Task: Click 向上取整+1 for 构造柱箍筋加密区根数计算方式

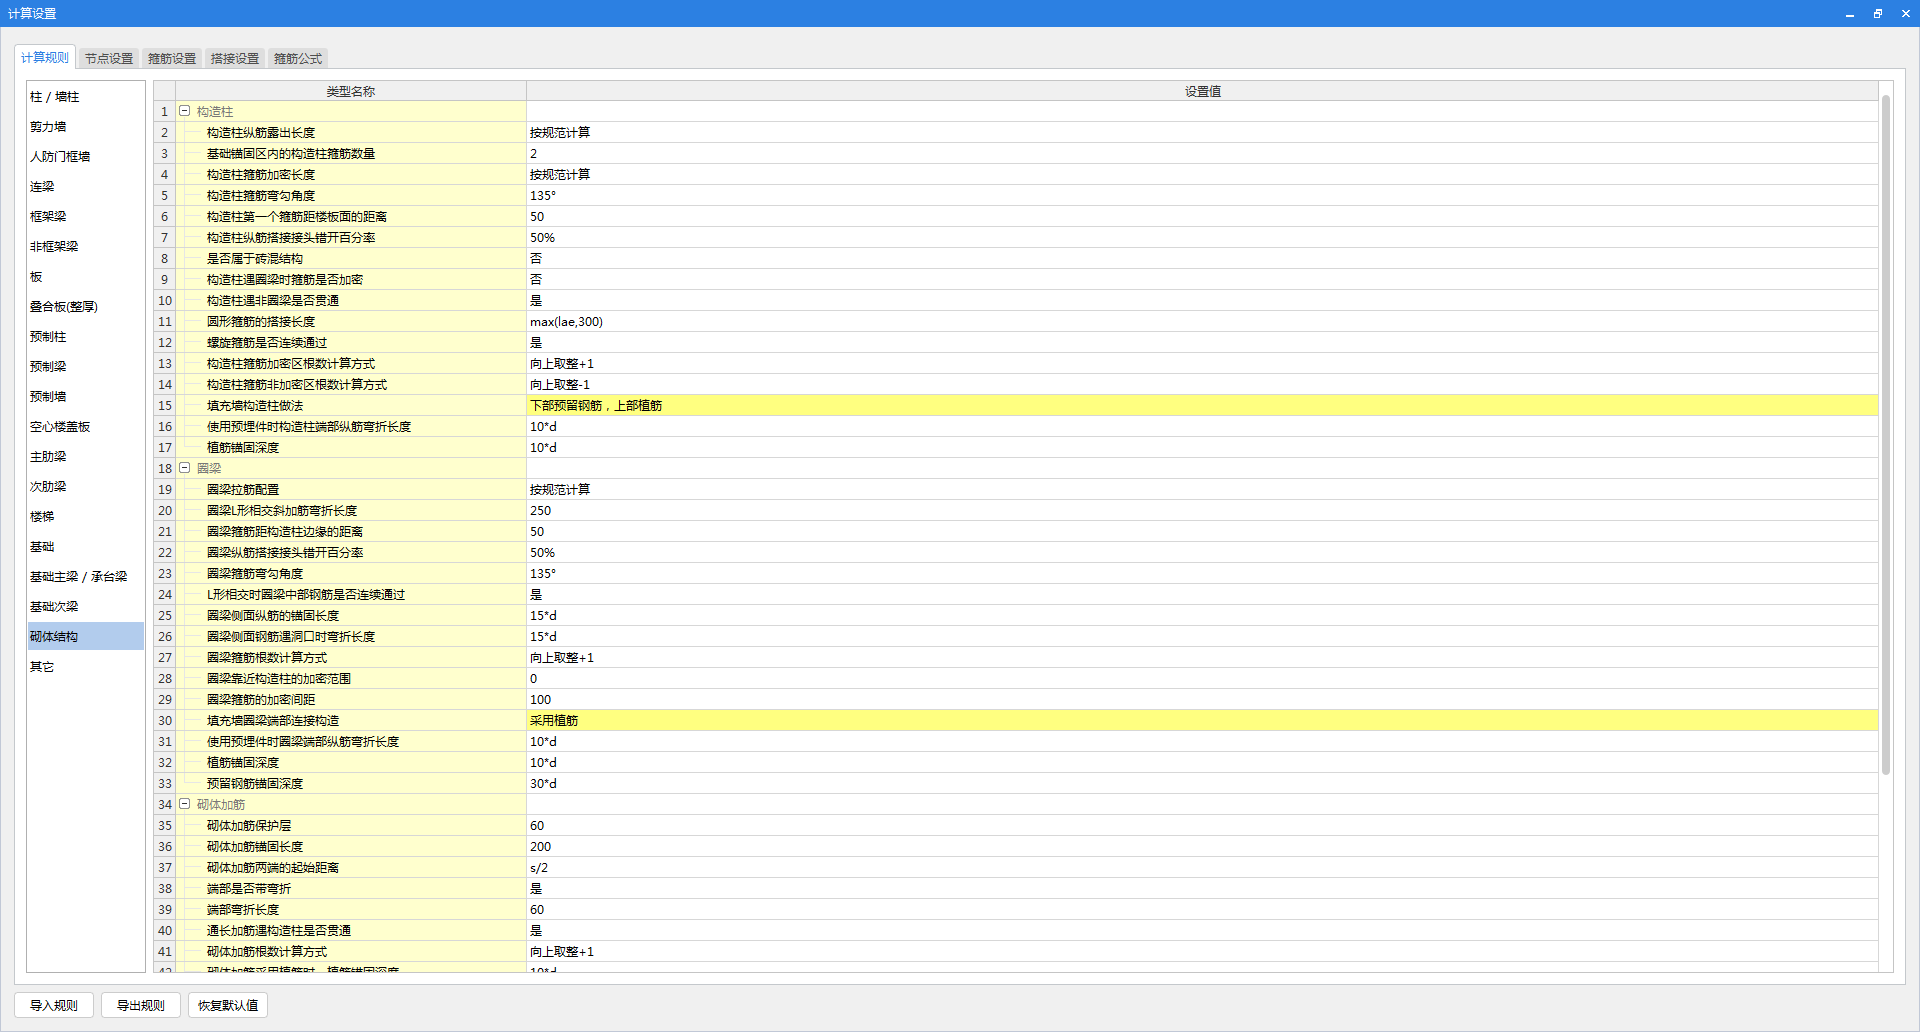Action: (1202, 363)
